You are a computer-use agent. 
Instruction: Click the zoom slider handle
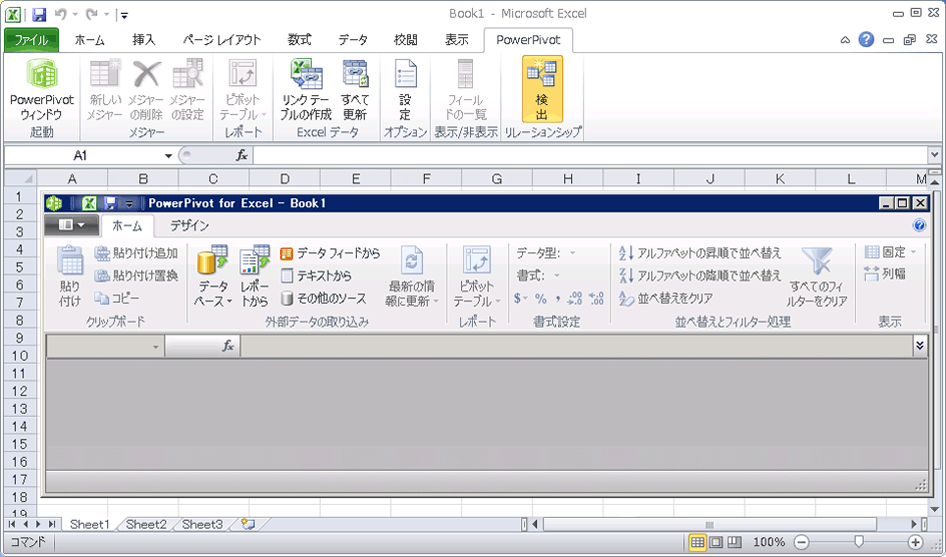(858, 542)
